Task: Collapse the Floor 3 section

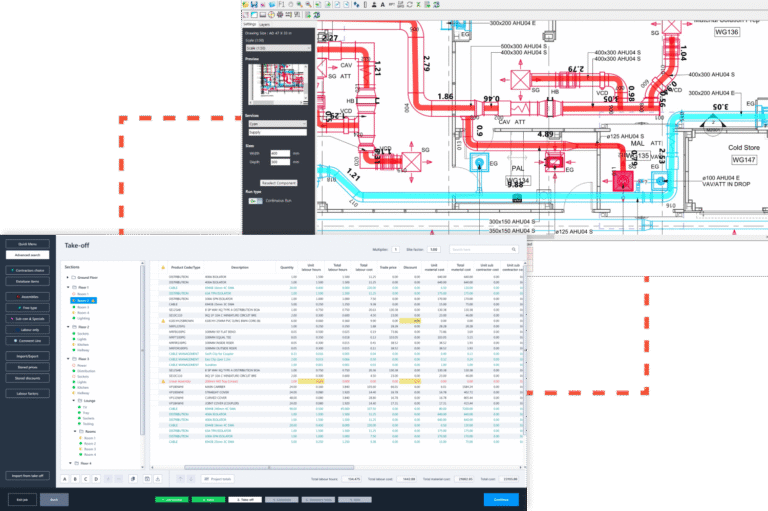Action: [x=68, y=359]
